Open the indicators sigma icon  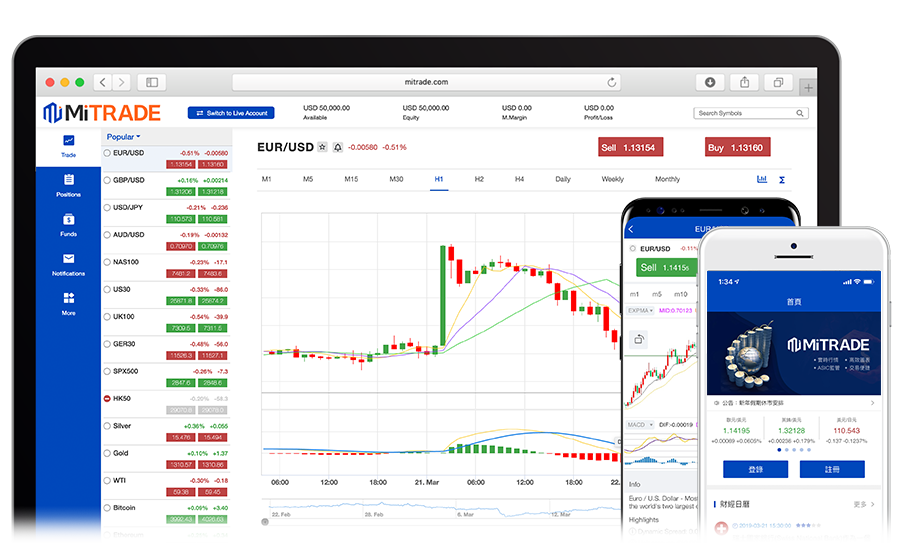[x=782, y=179]
